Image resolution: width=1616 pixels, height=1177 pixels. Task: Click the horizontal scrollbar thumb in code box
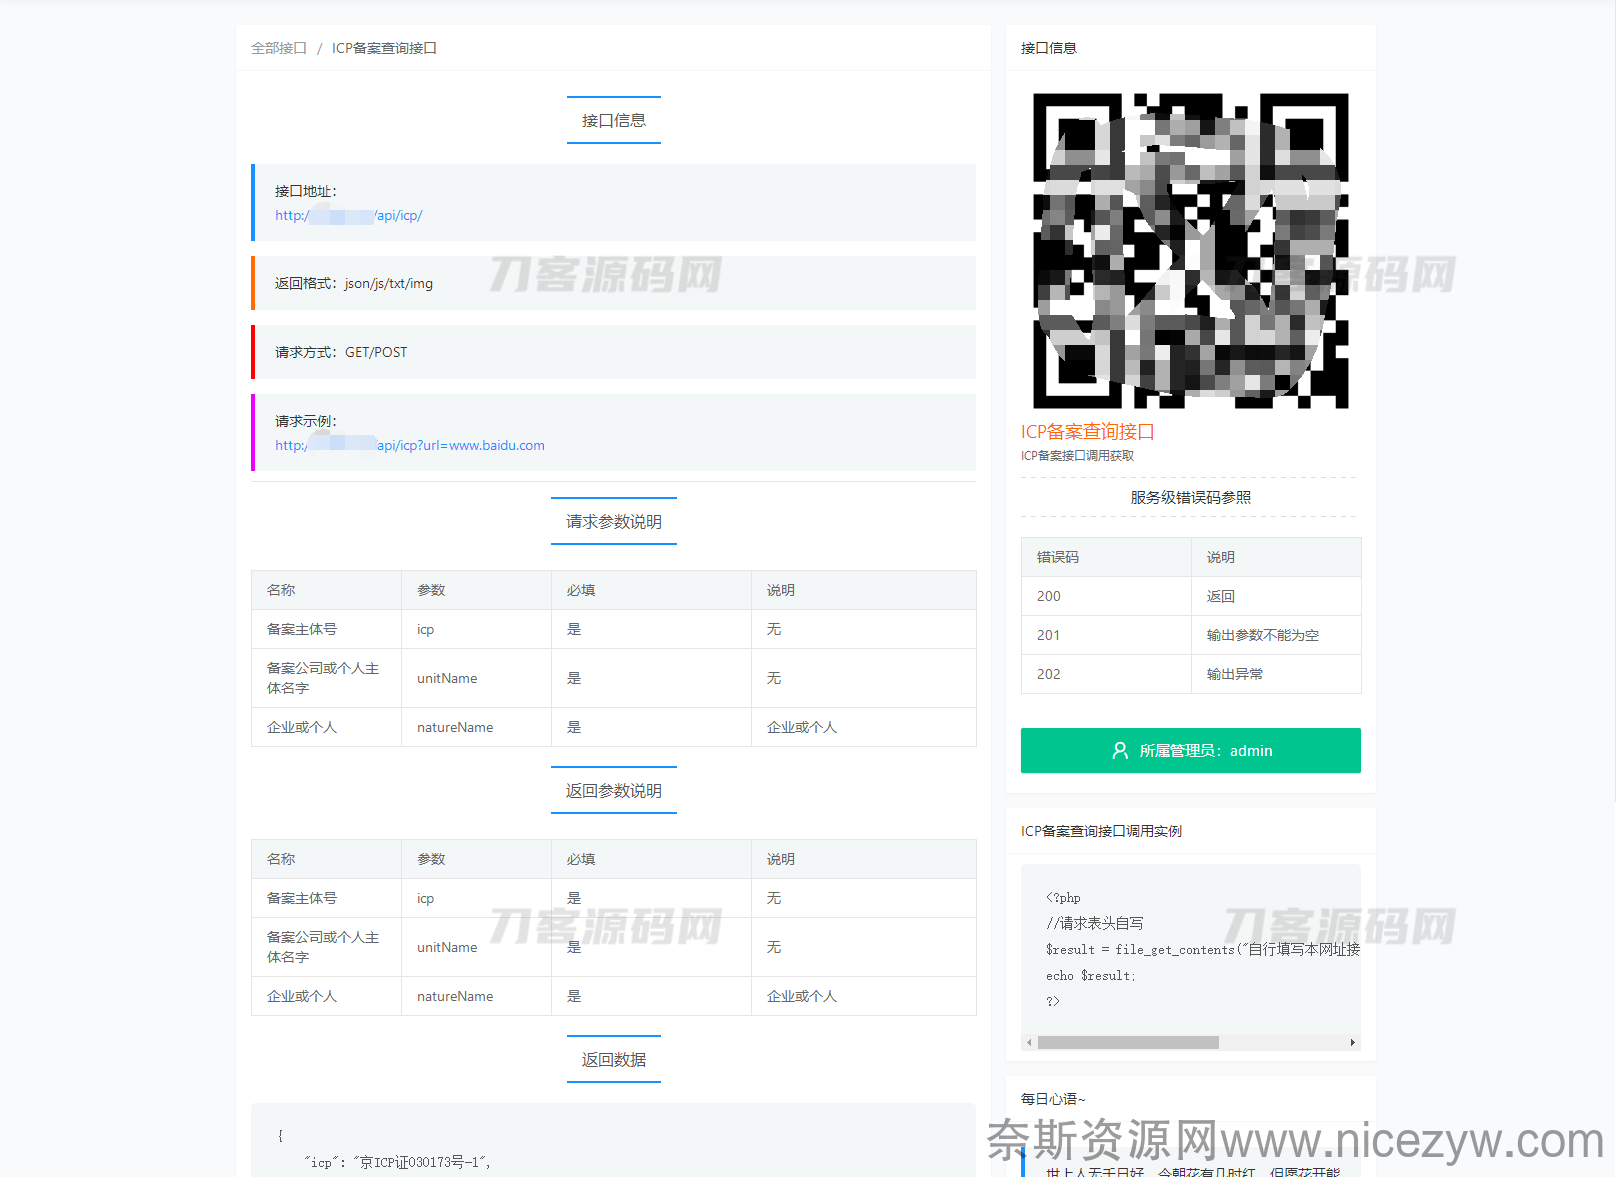point(1128,1043)
